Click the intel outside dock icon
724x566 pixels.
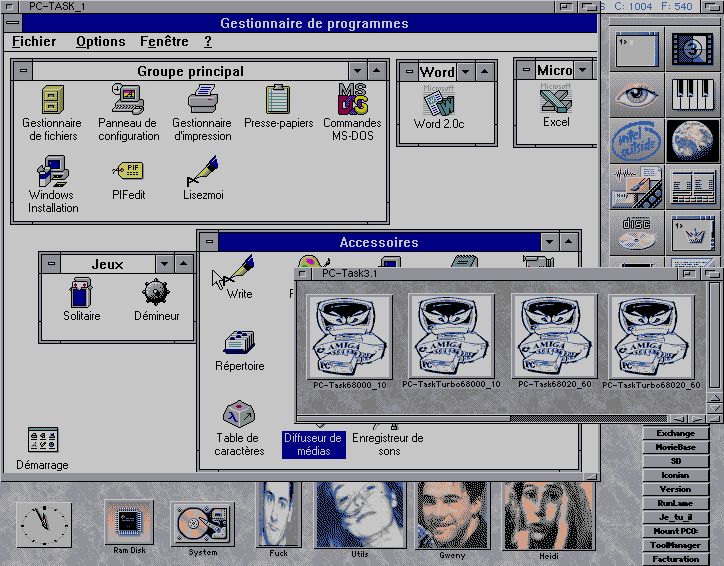click(637, 141)
